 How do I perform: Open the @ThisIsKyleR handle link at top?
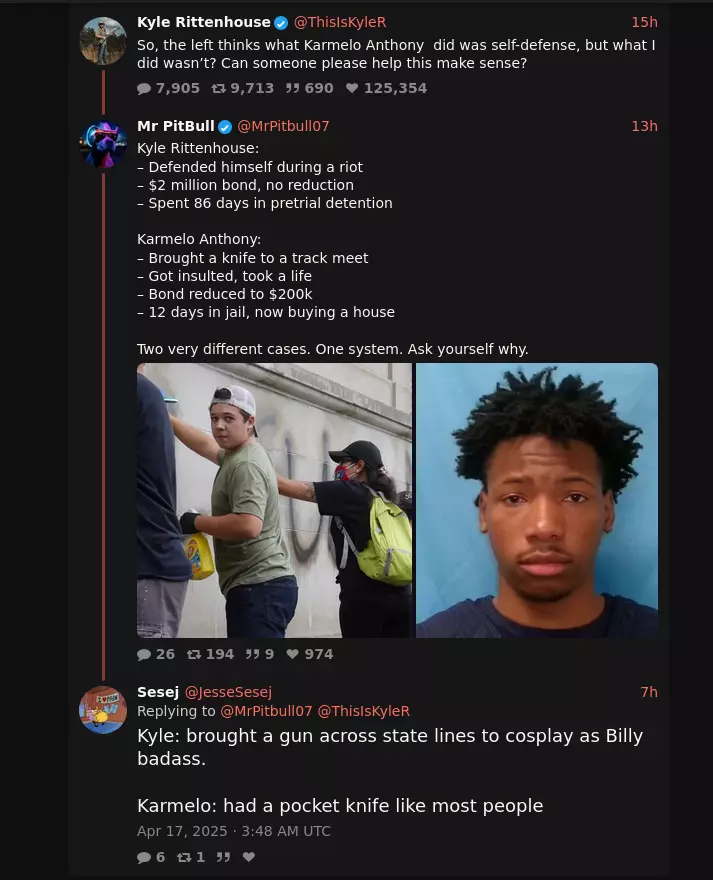[x=340, y=22]
